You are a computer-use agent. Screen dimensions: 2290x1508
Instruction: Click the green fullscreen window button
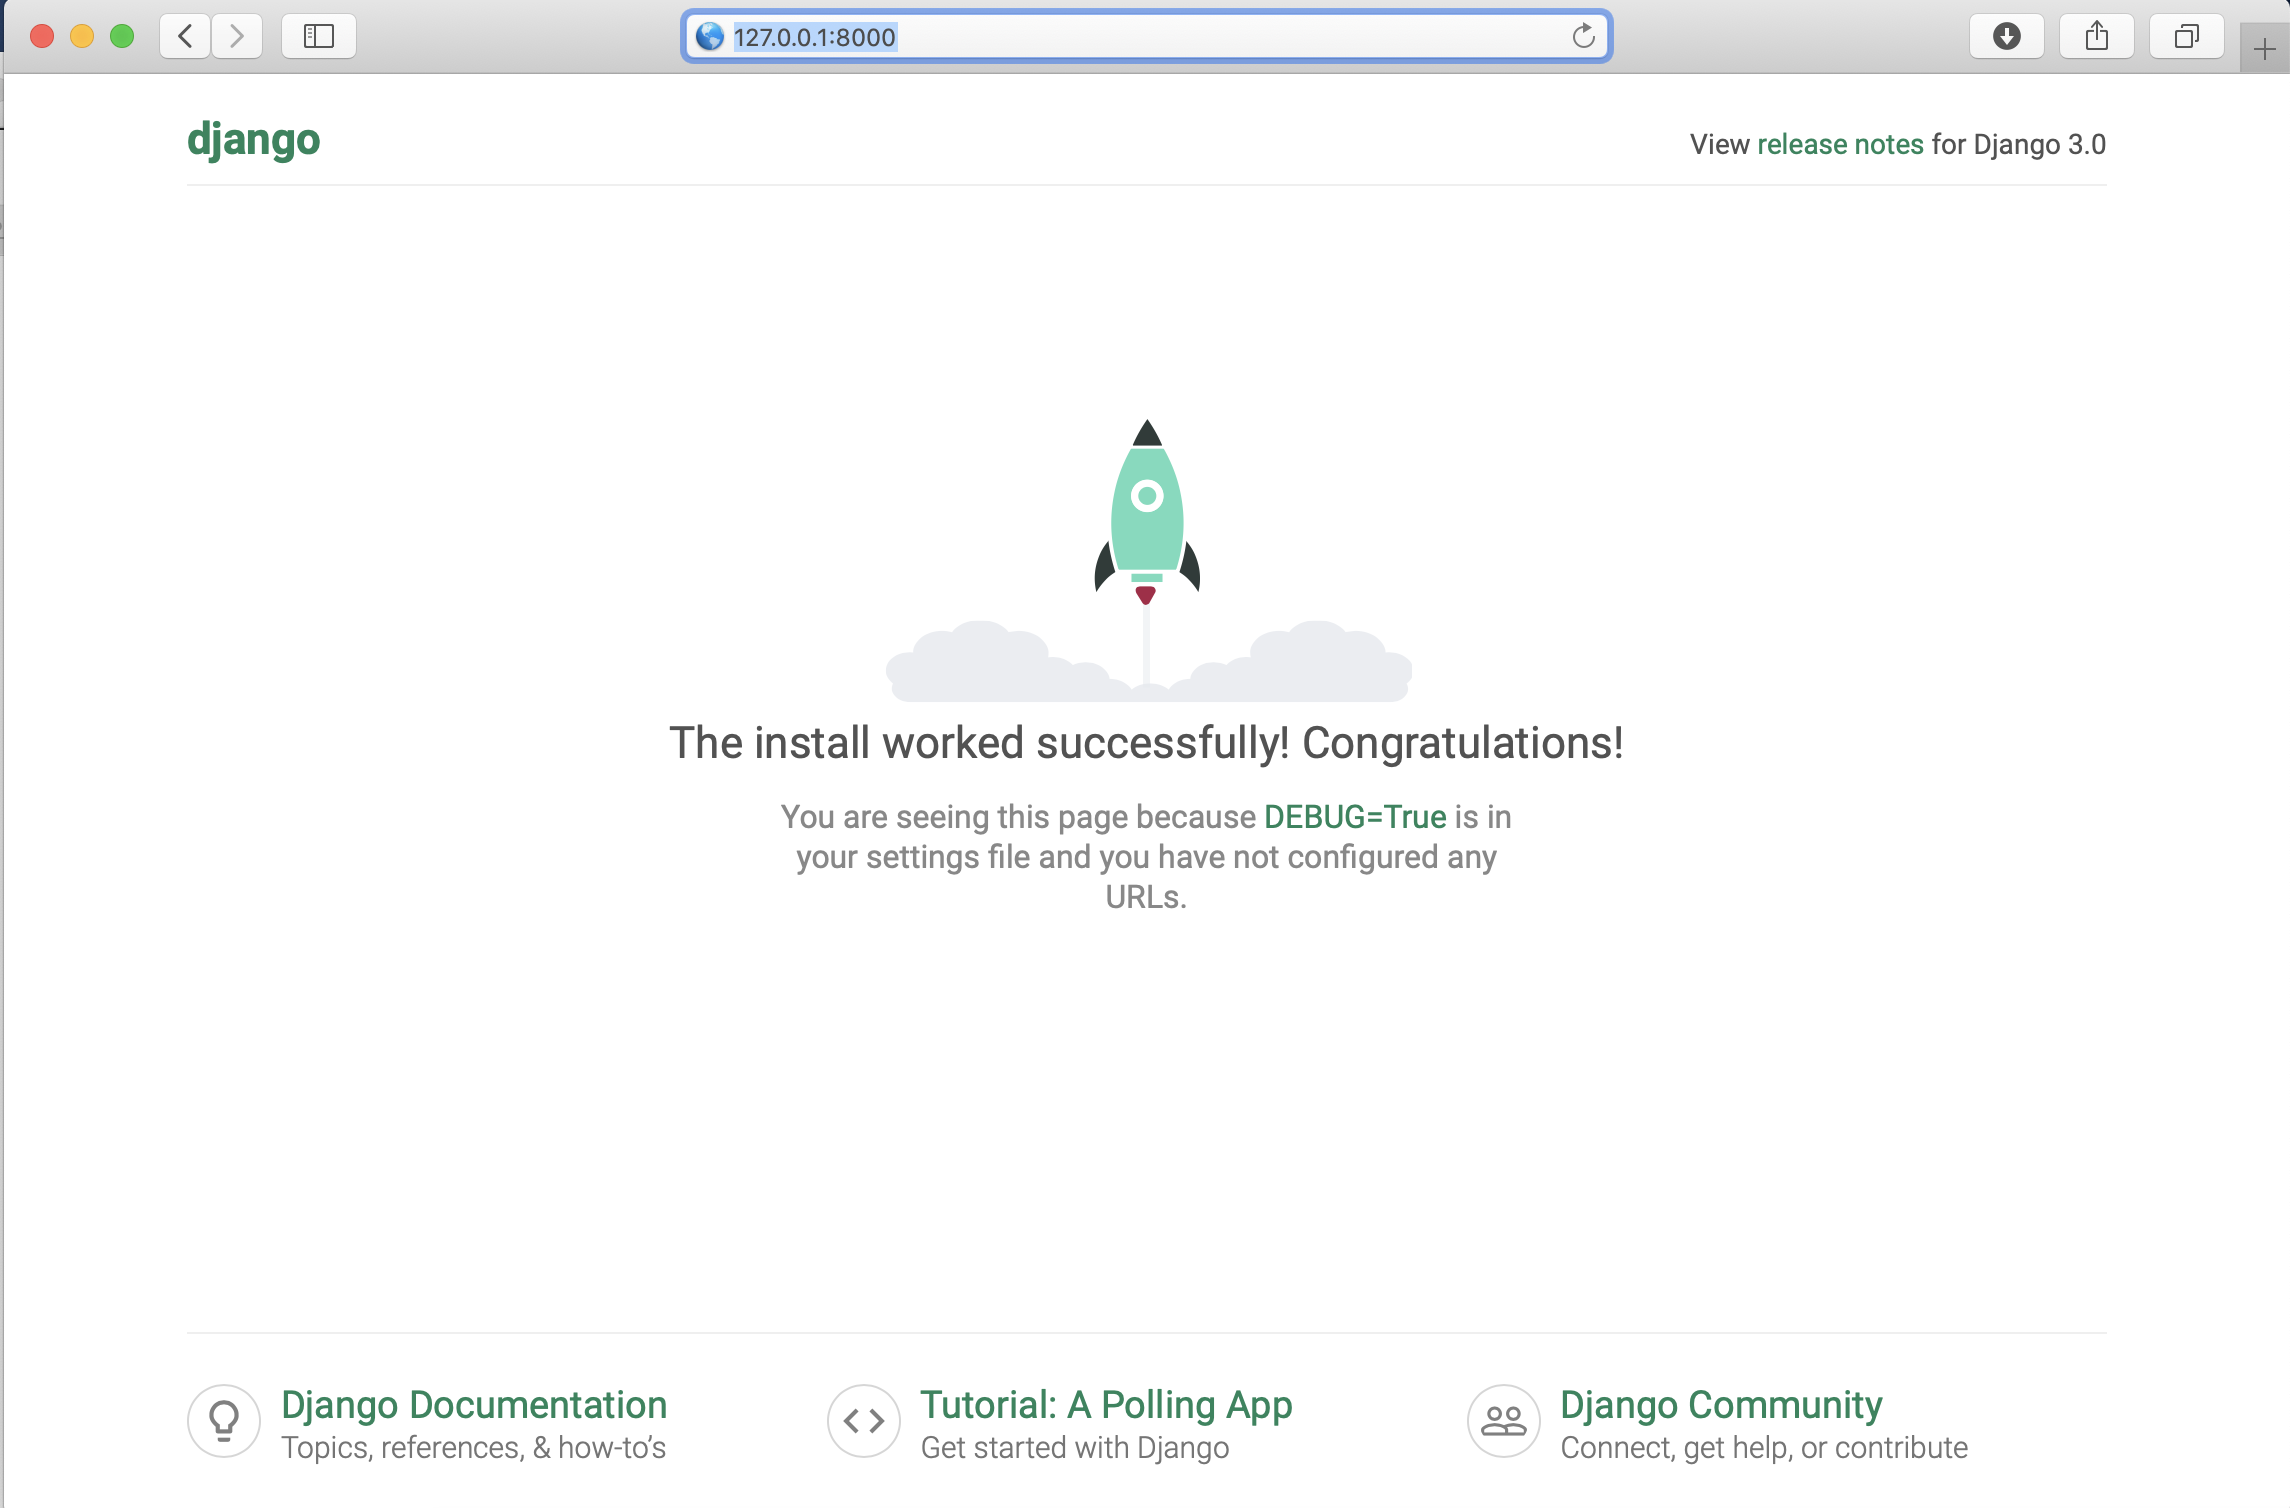(122, 37)
